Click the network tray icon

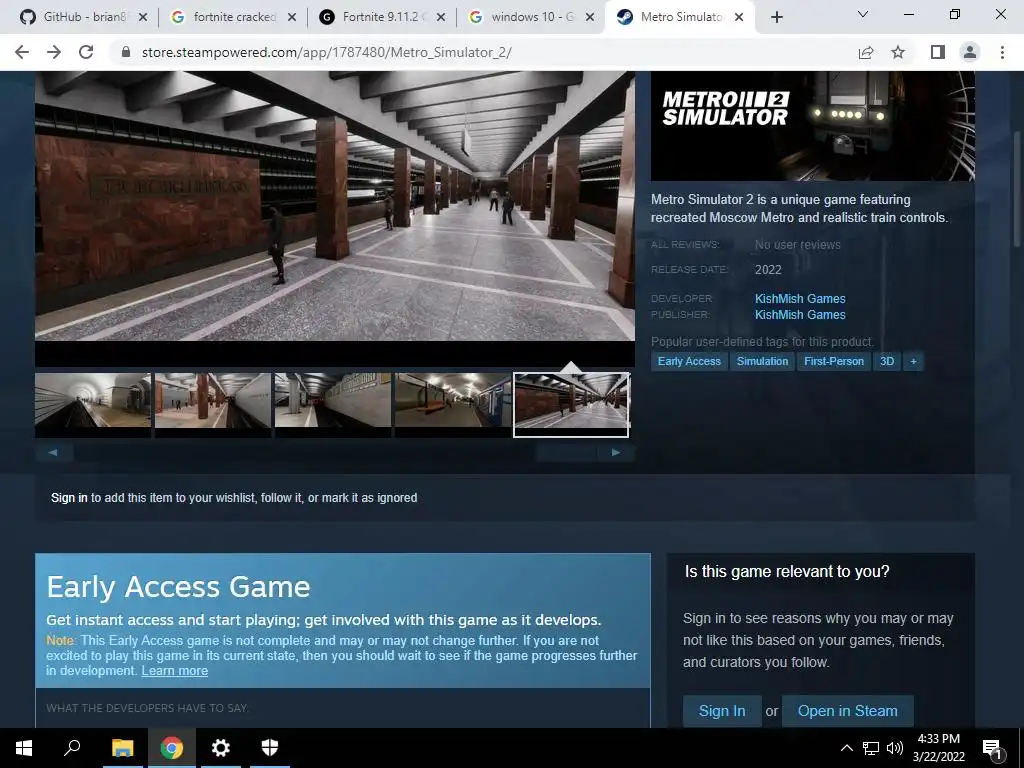pyautogui.click(x=871, y=748)
